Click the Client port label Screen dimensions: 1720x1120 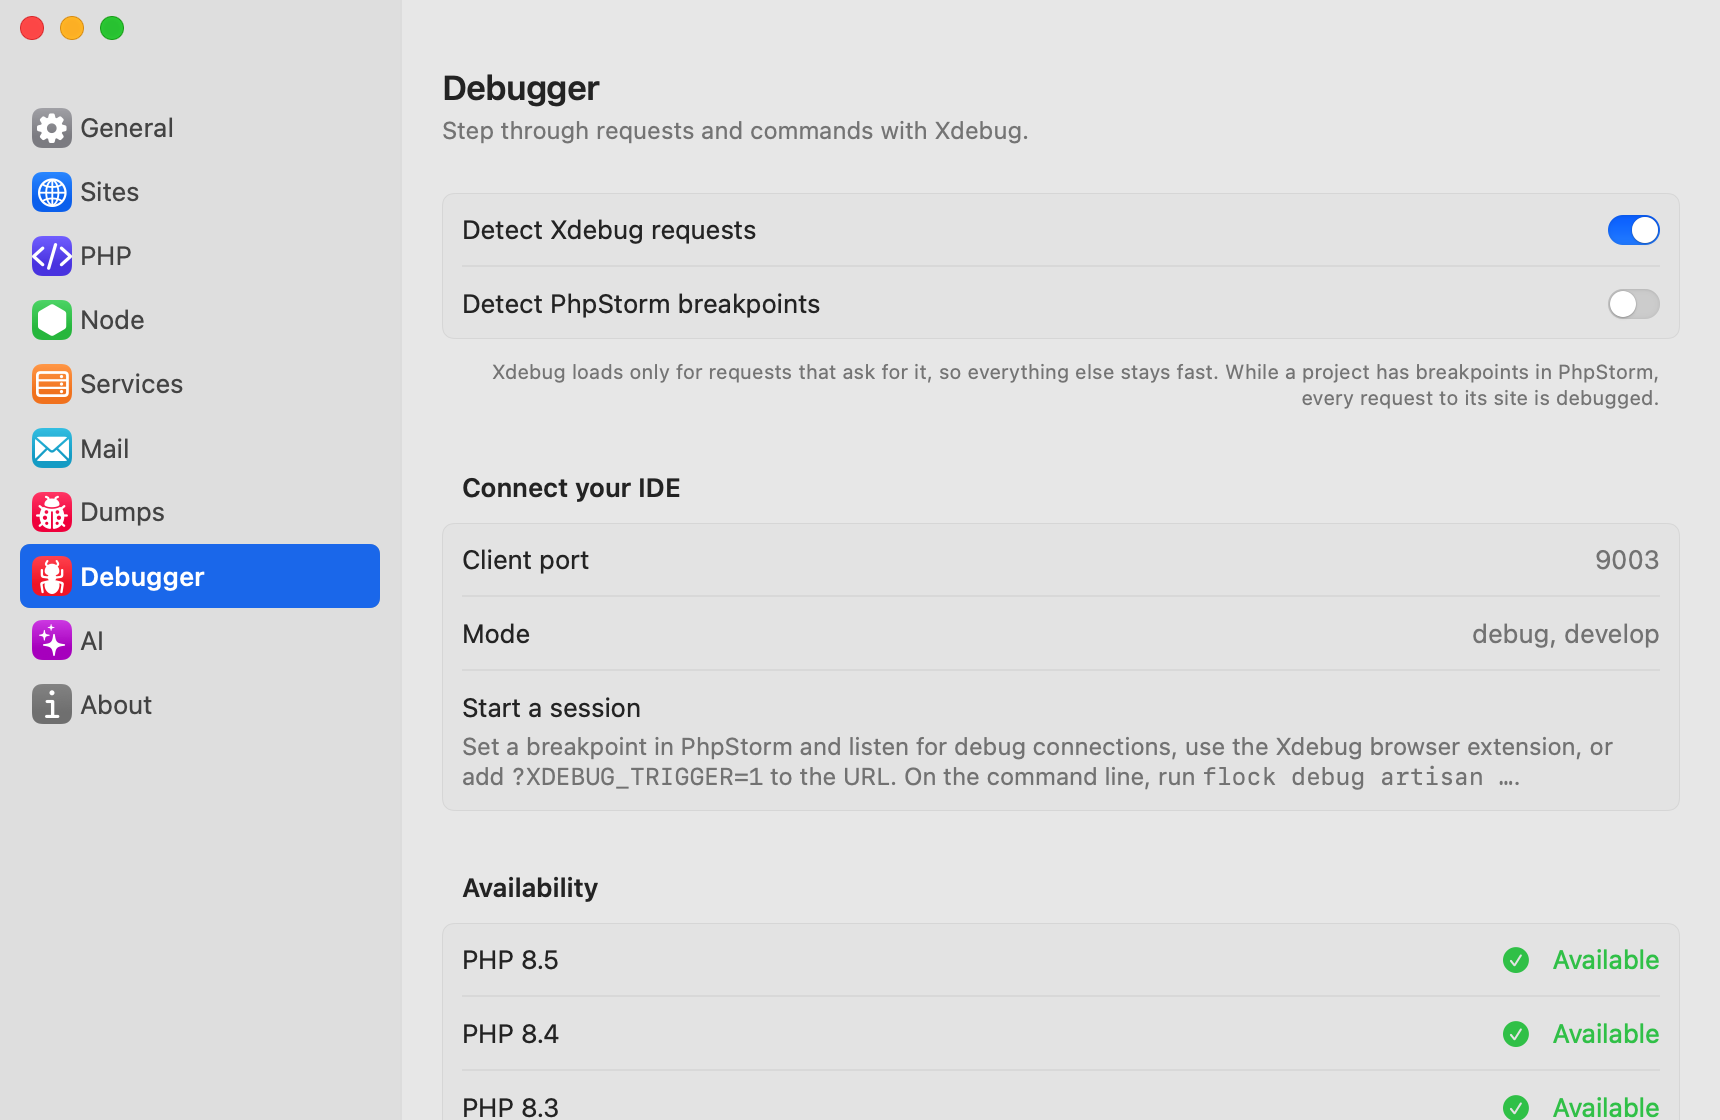pos(525,560)
